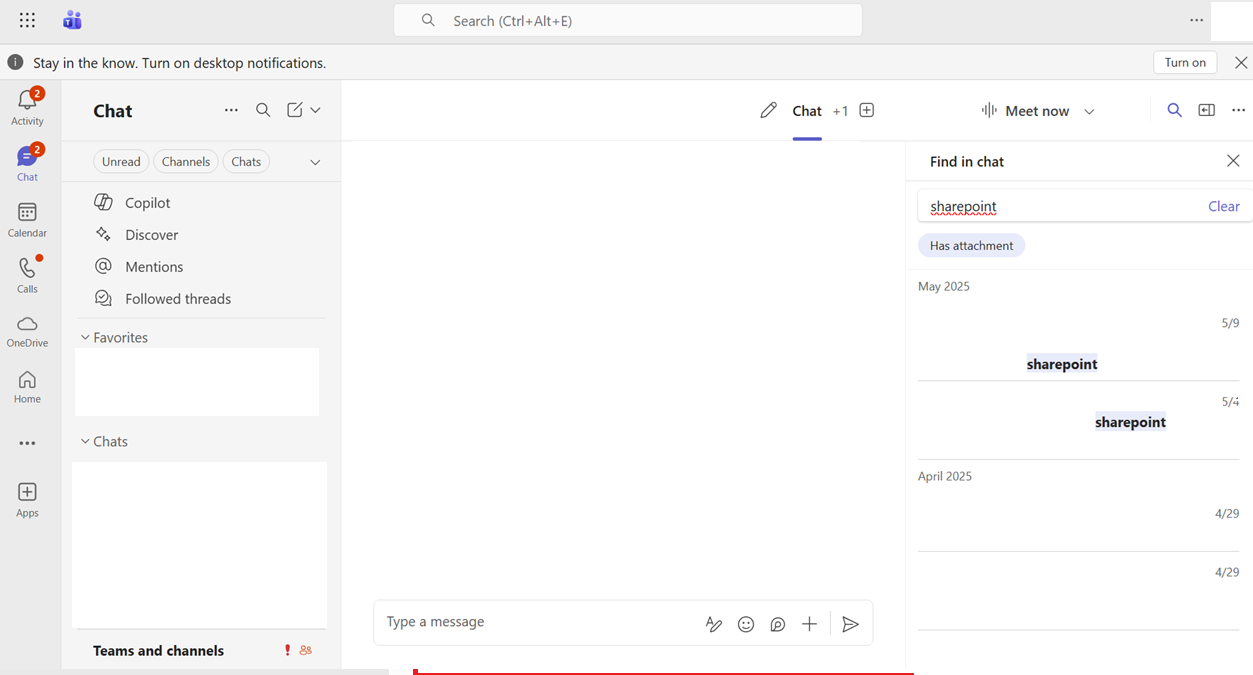1253x675 pixels.
Task: Open the Chat section in sidebar
Action: [27, 163]
